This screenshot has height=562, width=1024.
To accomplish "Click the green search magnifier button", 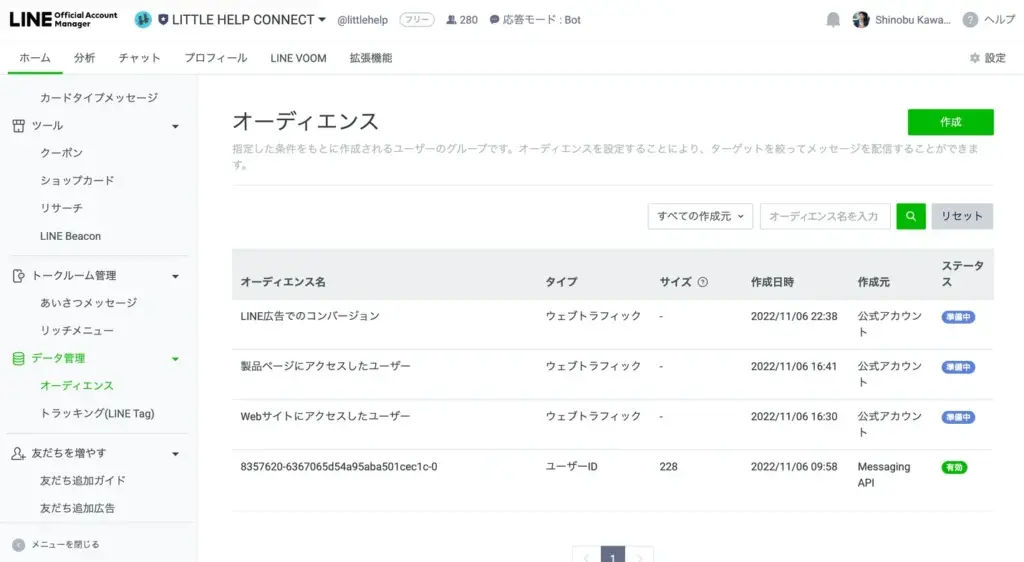I will click(x=910, y=216).
